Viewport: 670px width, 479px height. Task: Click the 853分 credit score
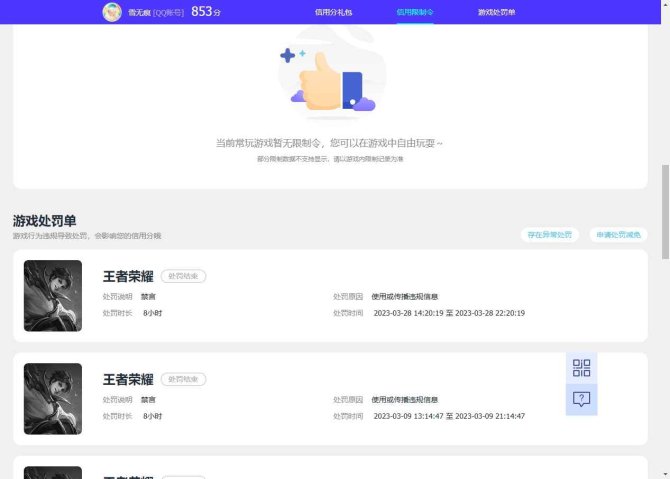(206, 12)
